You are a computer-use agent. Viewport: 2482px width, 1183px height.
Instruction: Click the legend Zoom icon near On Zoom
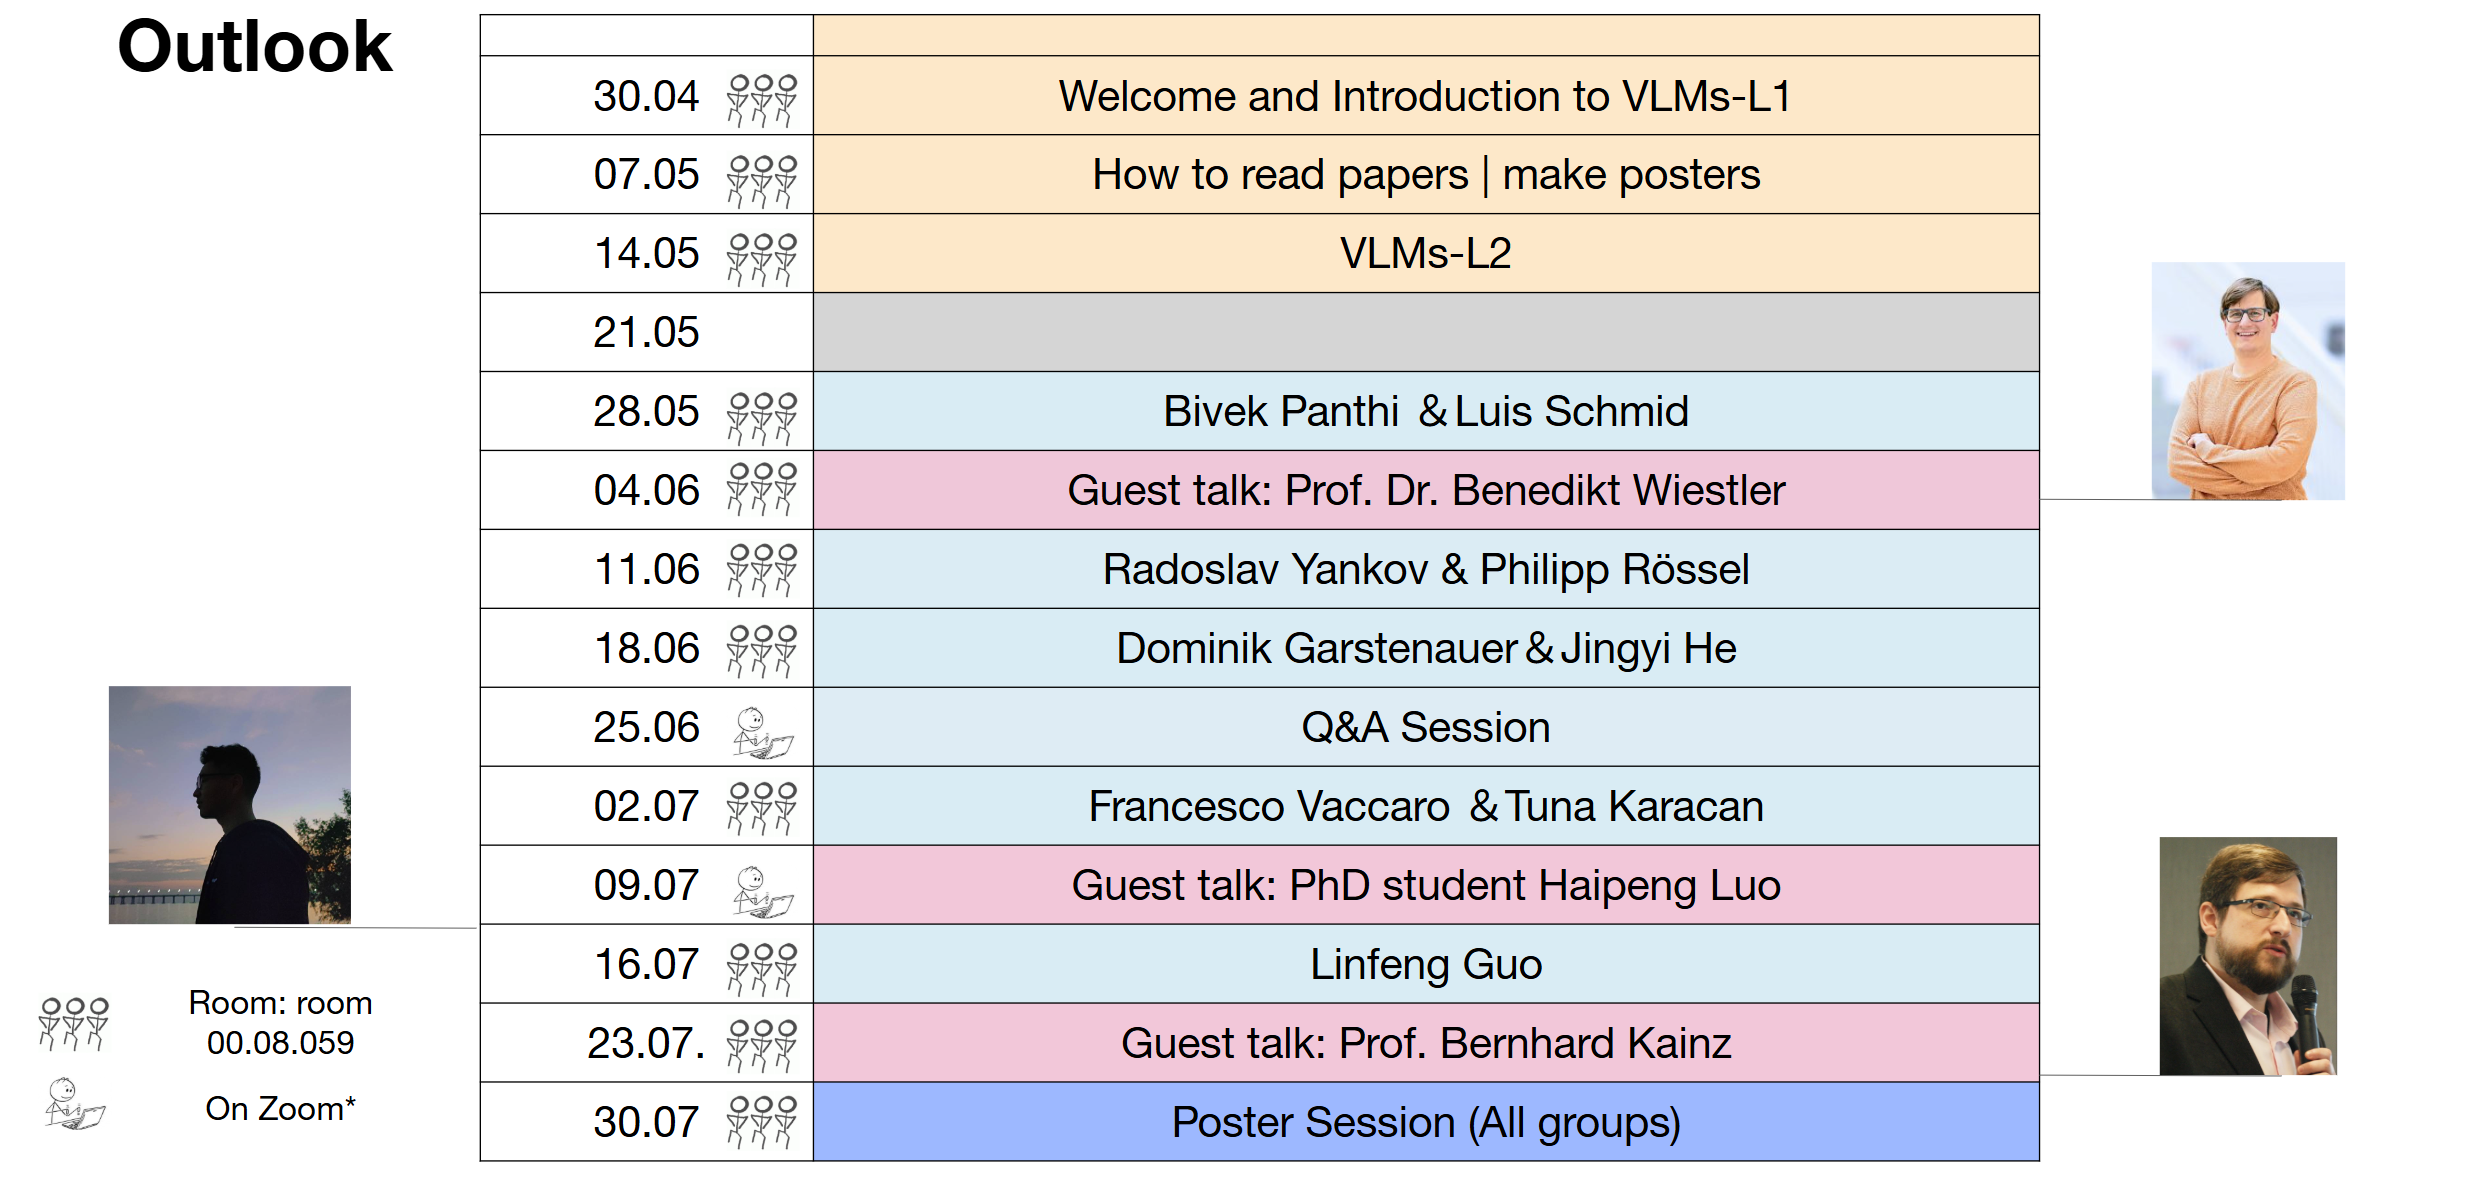[75, 1104]
